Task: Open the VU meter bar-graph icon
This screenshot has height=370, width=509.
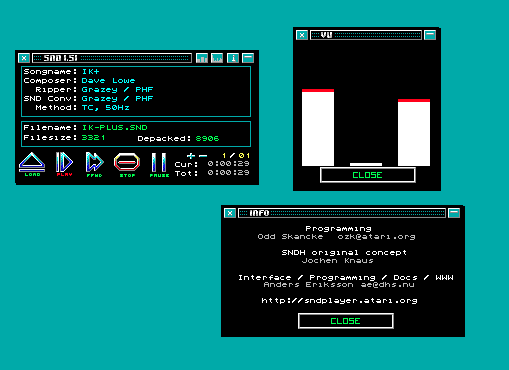Action: click(202, 58)
